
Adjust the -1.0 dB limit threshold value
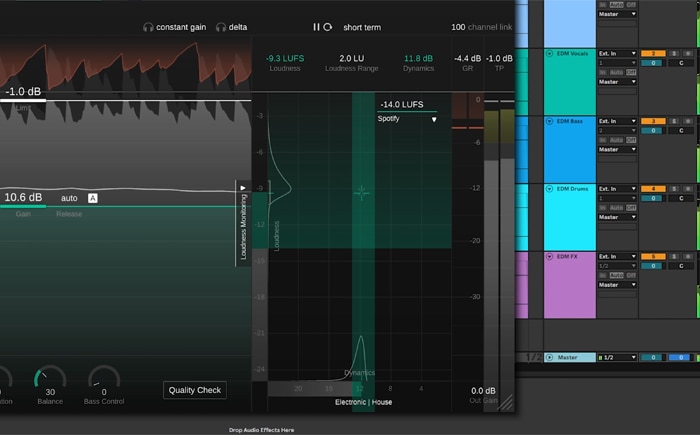[x=23, y=91]
